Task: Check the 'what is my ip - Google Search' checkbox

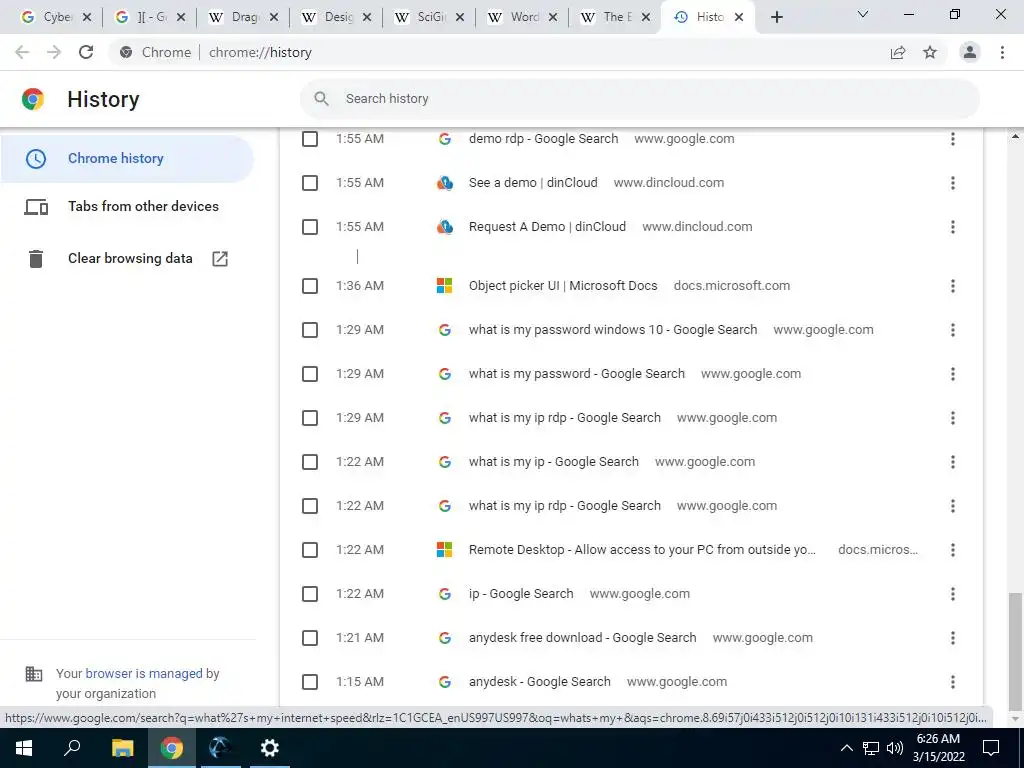Action: click(310, 462)
